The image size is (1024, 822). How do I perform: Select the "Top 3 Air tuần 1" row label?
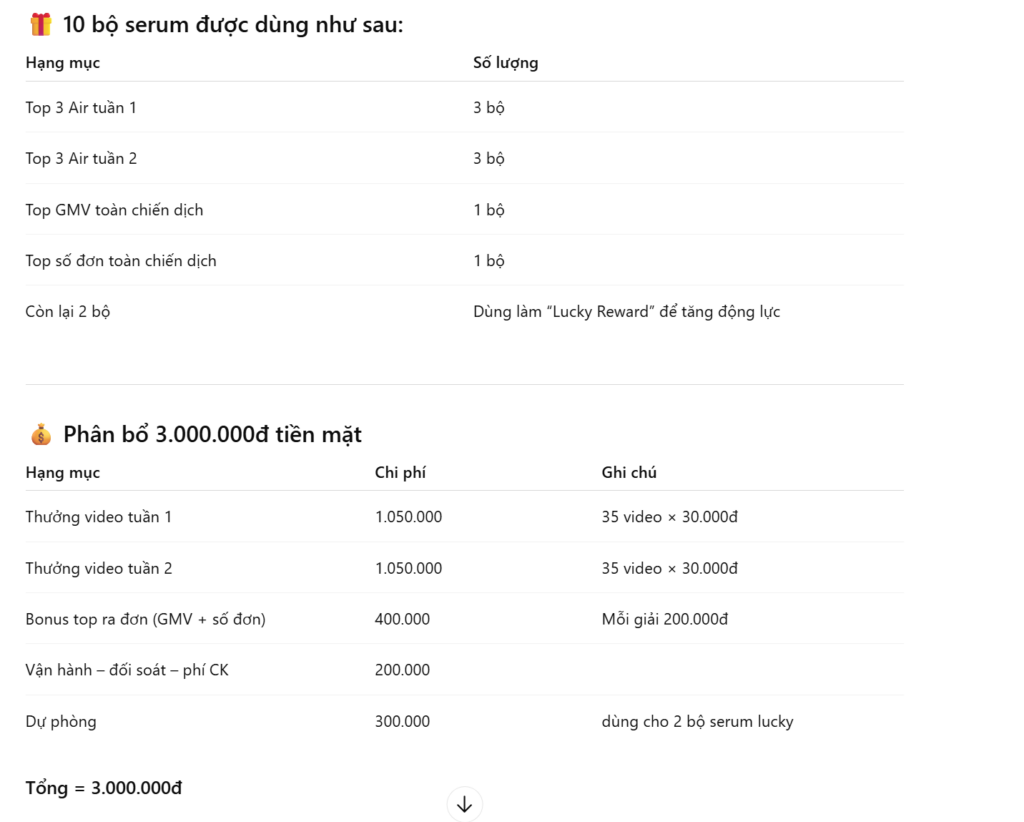(81, 108)
